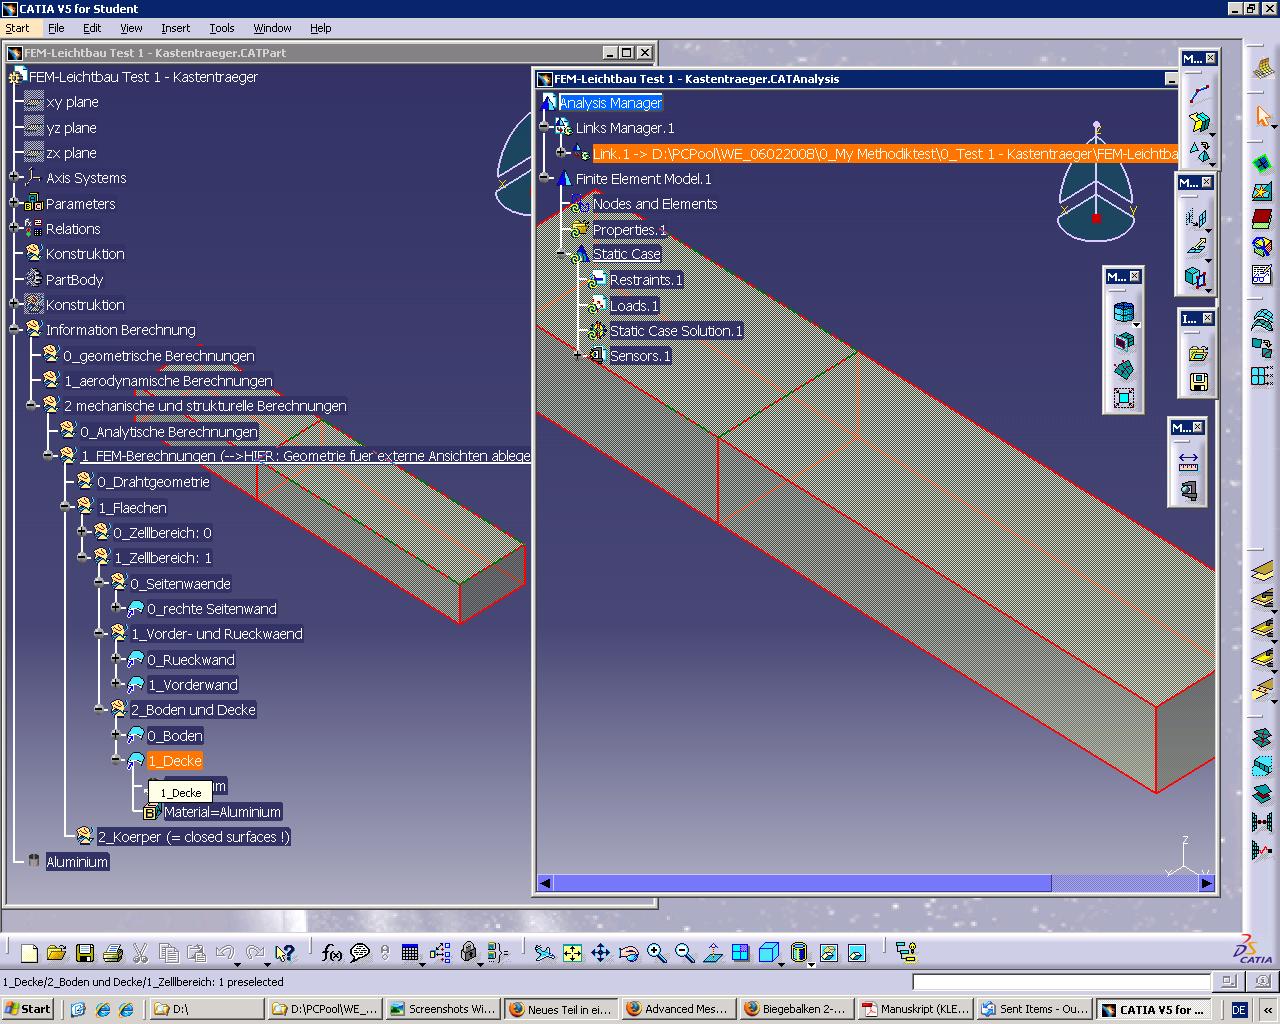Click the curve icon in top floating toolbar
The height and width of the screenshot is (1024, 1280).
[1199, 94]
